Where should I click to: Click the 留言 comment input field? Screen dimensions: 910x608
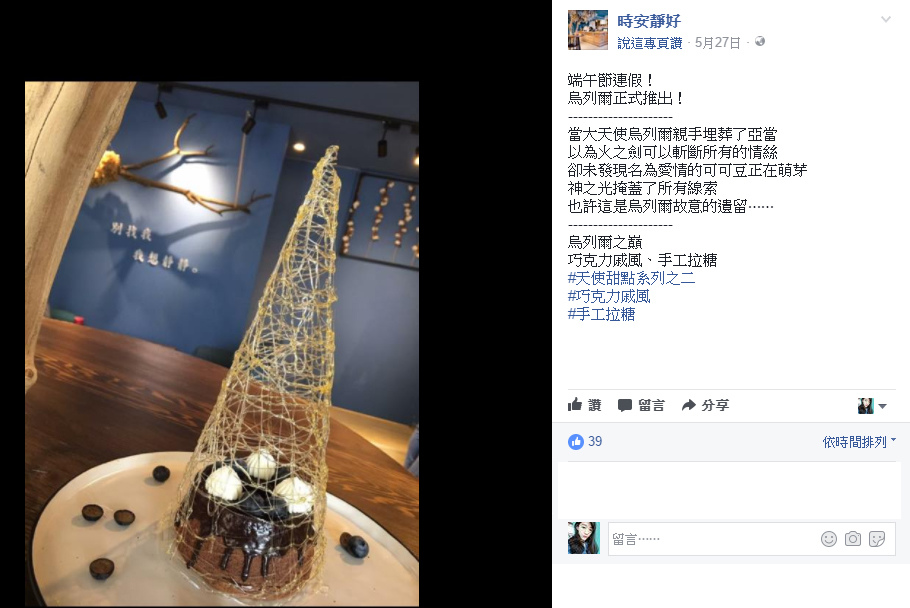[714, 539]
